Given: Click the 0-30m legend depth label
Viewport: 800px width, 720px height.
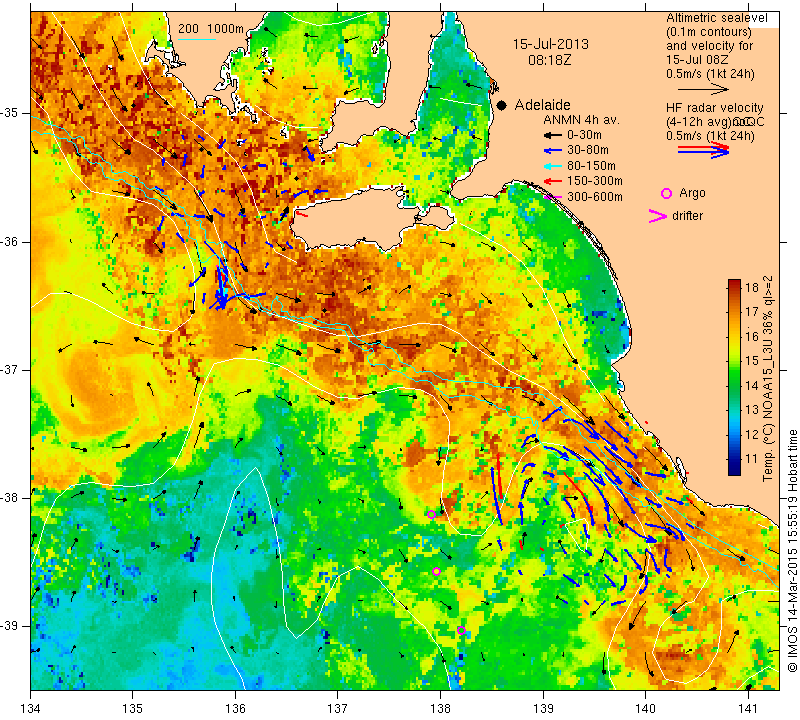Looking at the screenshot, I should click(x=584, y=136).
